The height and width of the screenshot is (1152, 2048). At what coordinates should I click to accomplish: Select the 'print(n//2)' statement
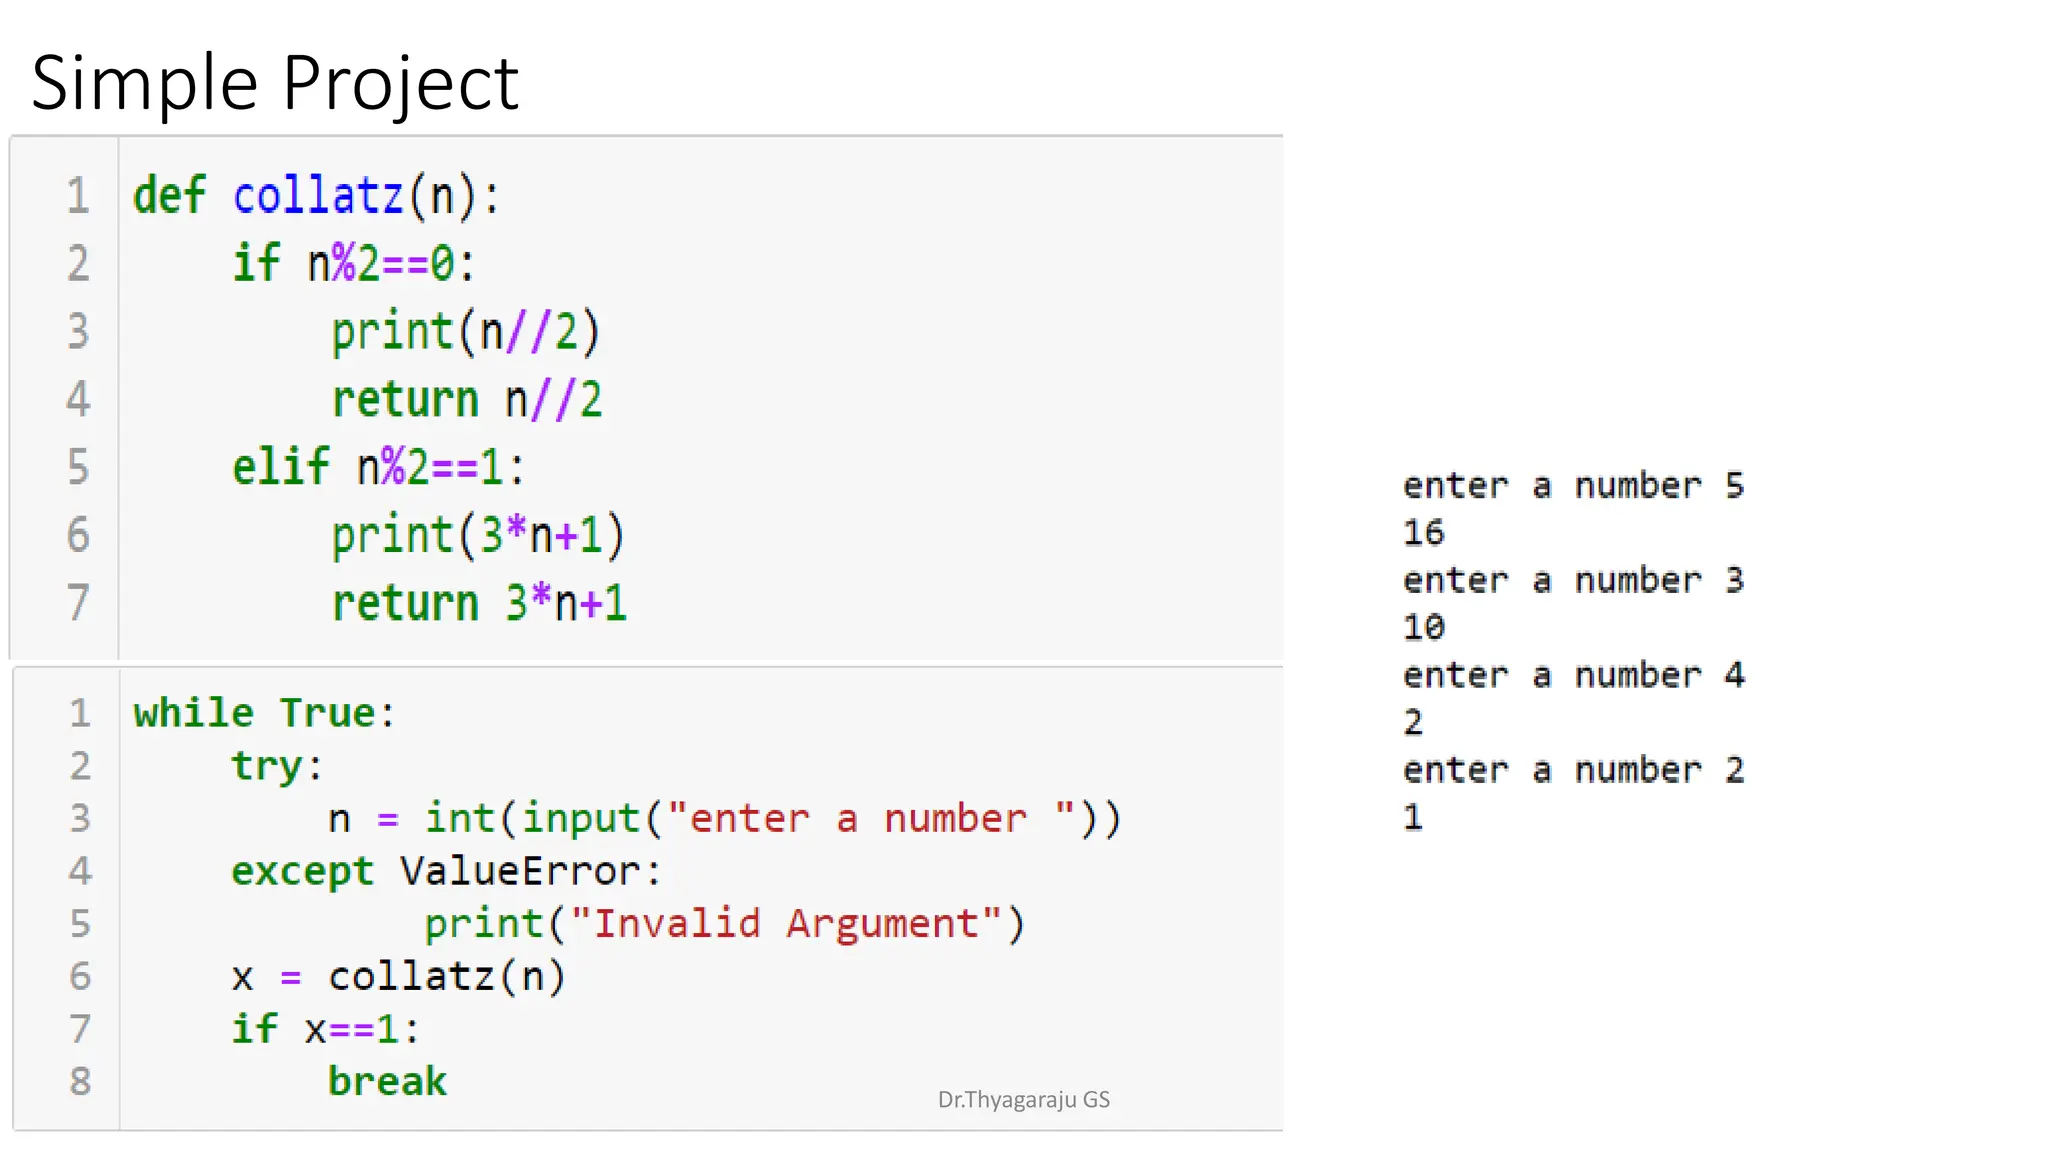[466, 332]
